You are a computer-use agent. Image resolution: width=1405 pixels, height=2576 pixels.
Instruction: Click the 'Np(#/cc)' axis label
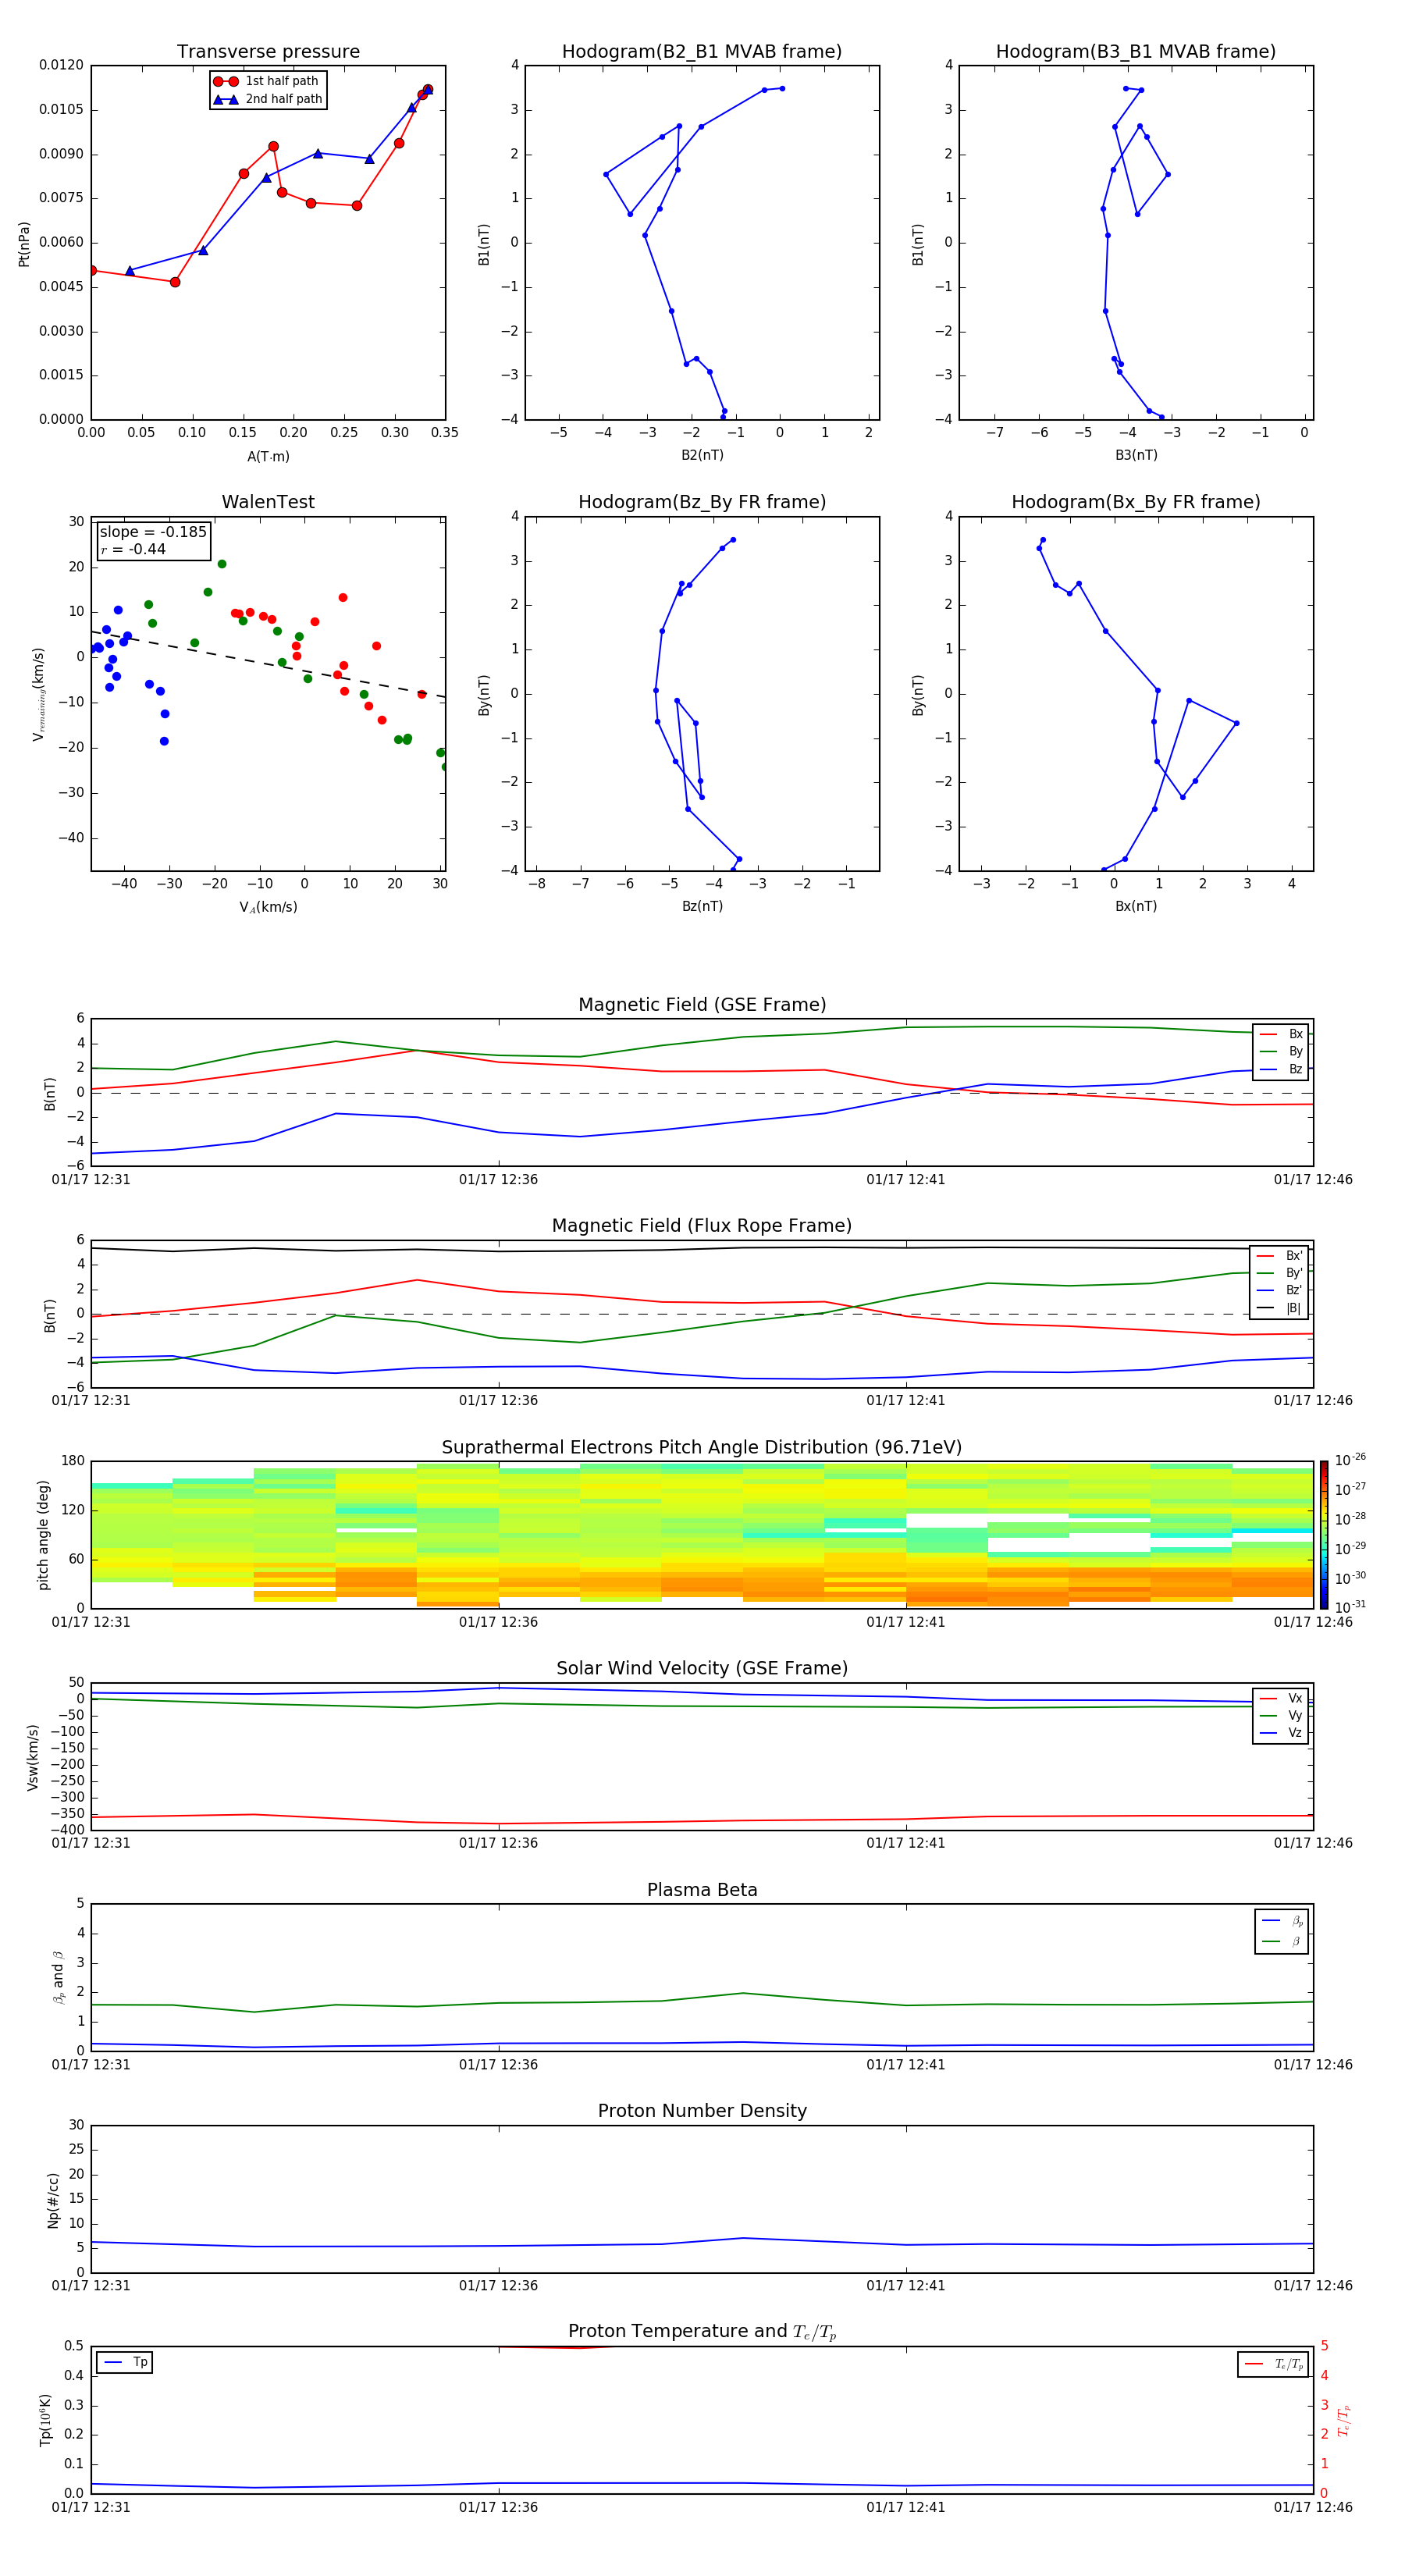[53, 2200]
